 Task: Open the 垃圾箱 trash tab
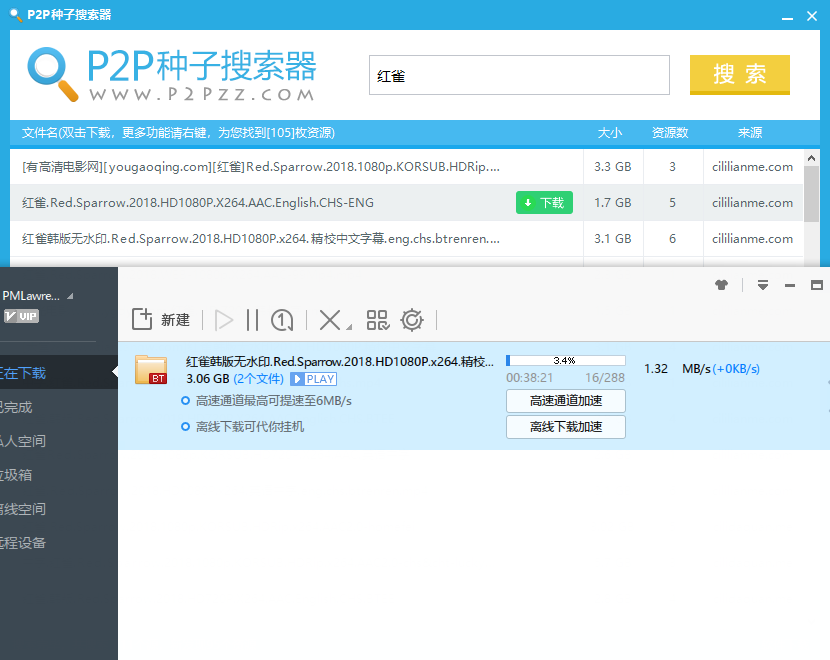click(x=59, y=475)
